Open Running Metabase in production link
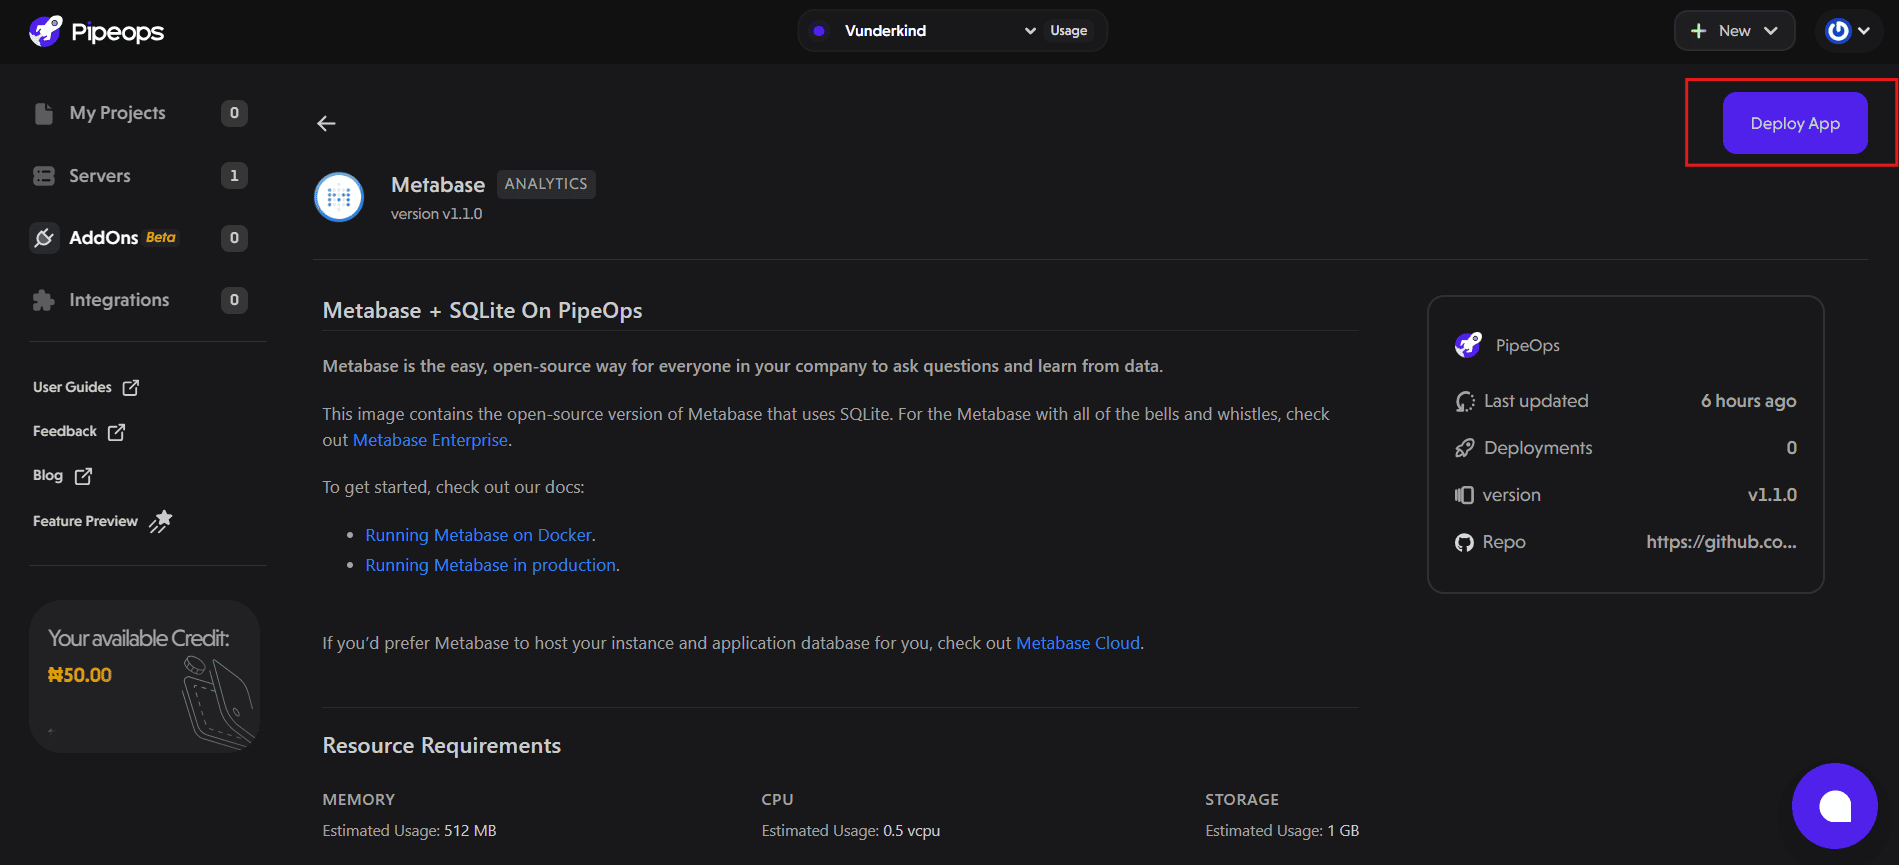This screenshot has width=1899, height=865. click(490, 565)
